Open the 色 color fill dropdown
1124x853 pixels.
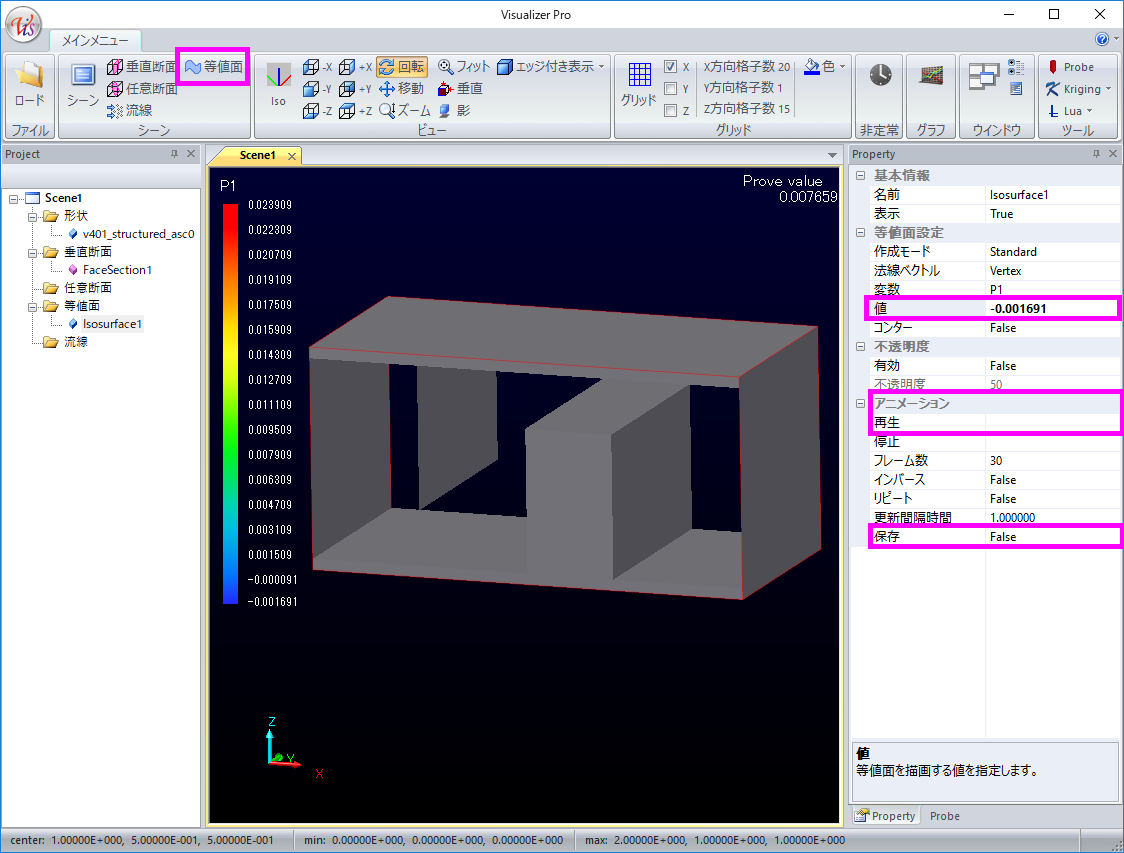pos(842,67)
